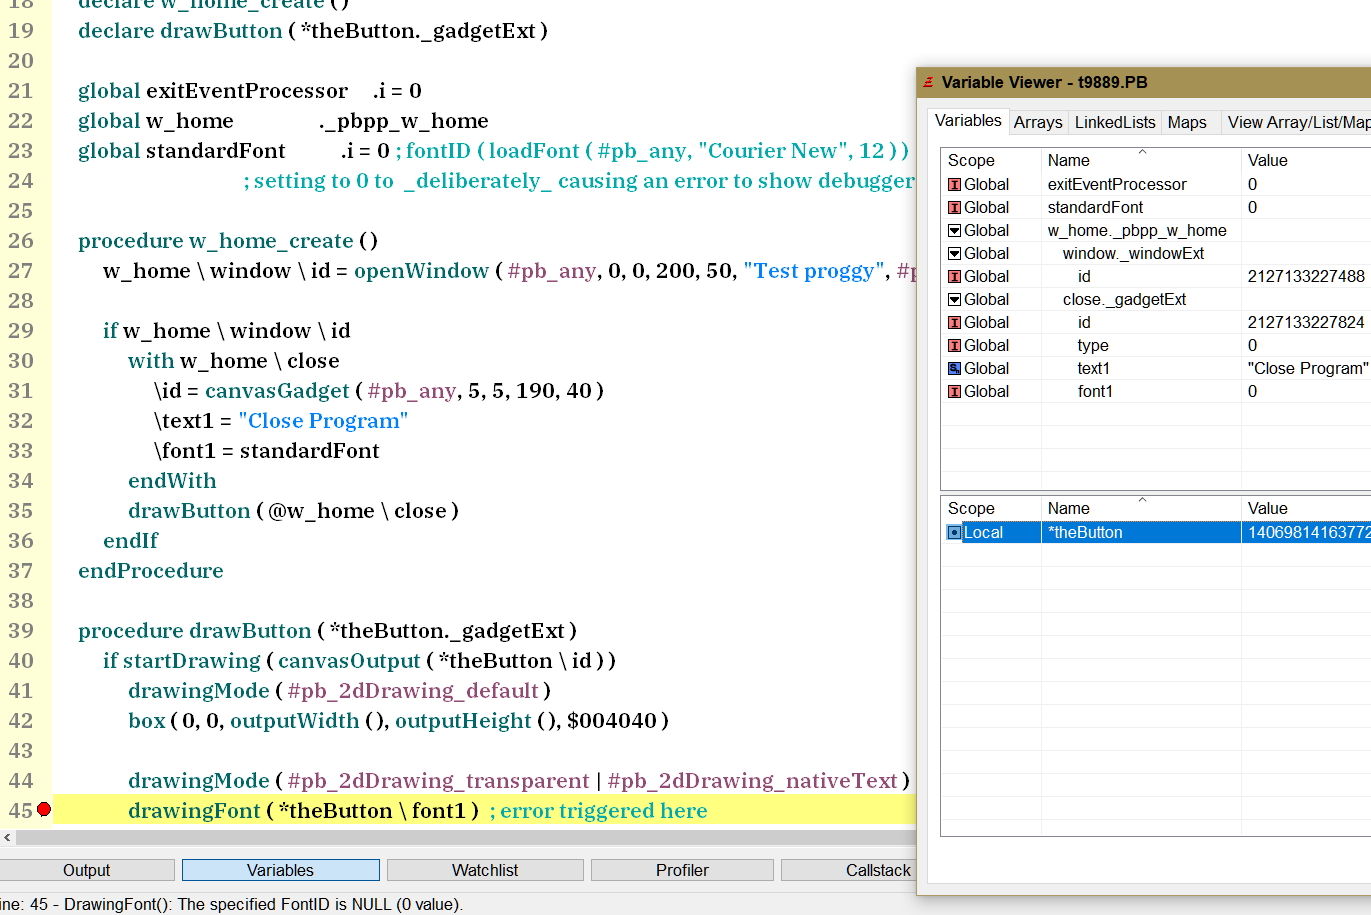Sort globals list by Scope column header
Screen dimensions: 1371x915
point(991,160)
